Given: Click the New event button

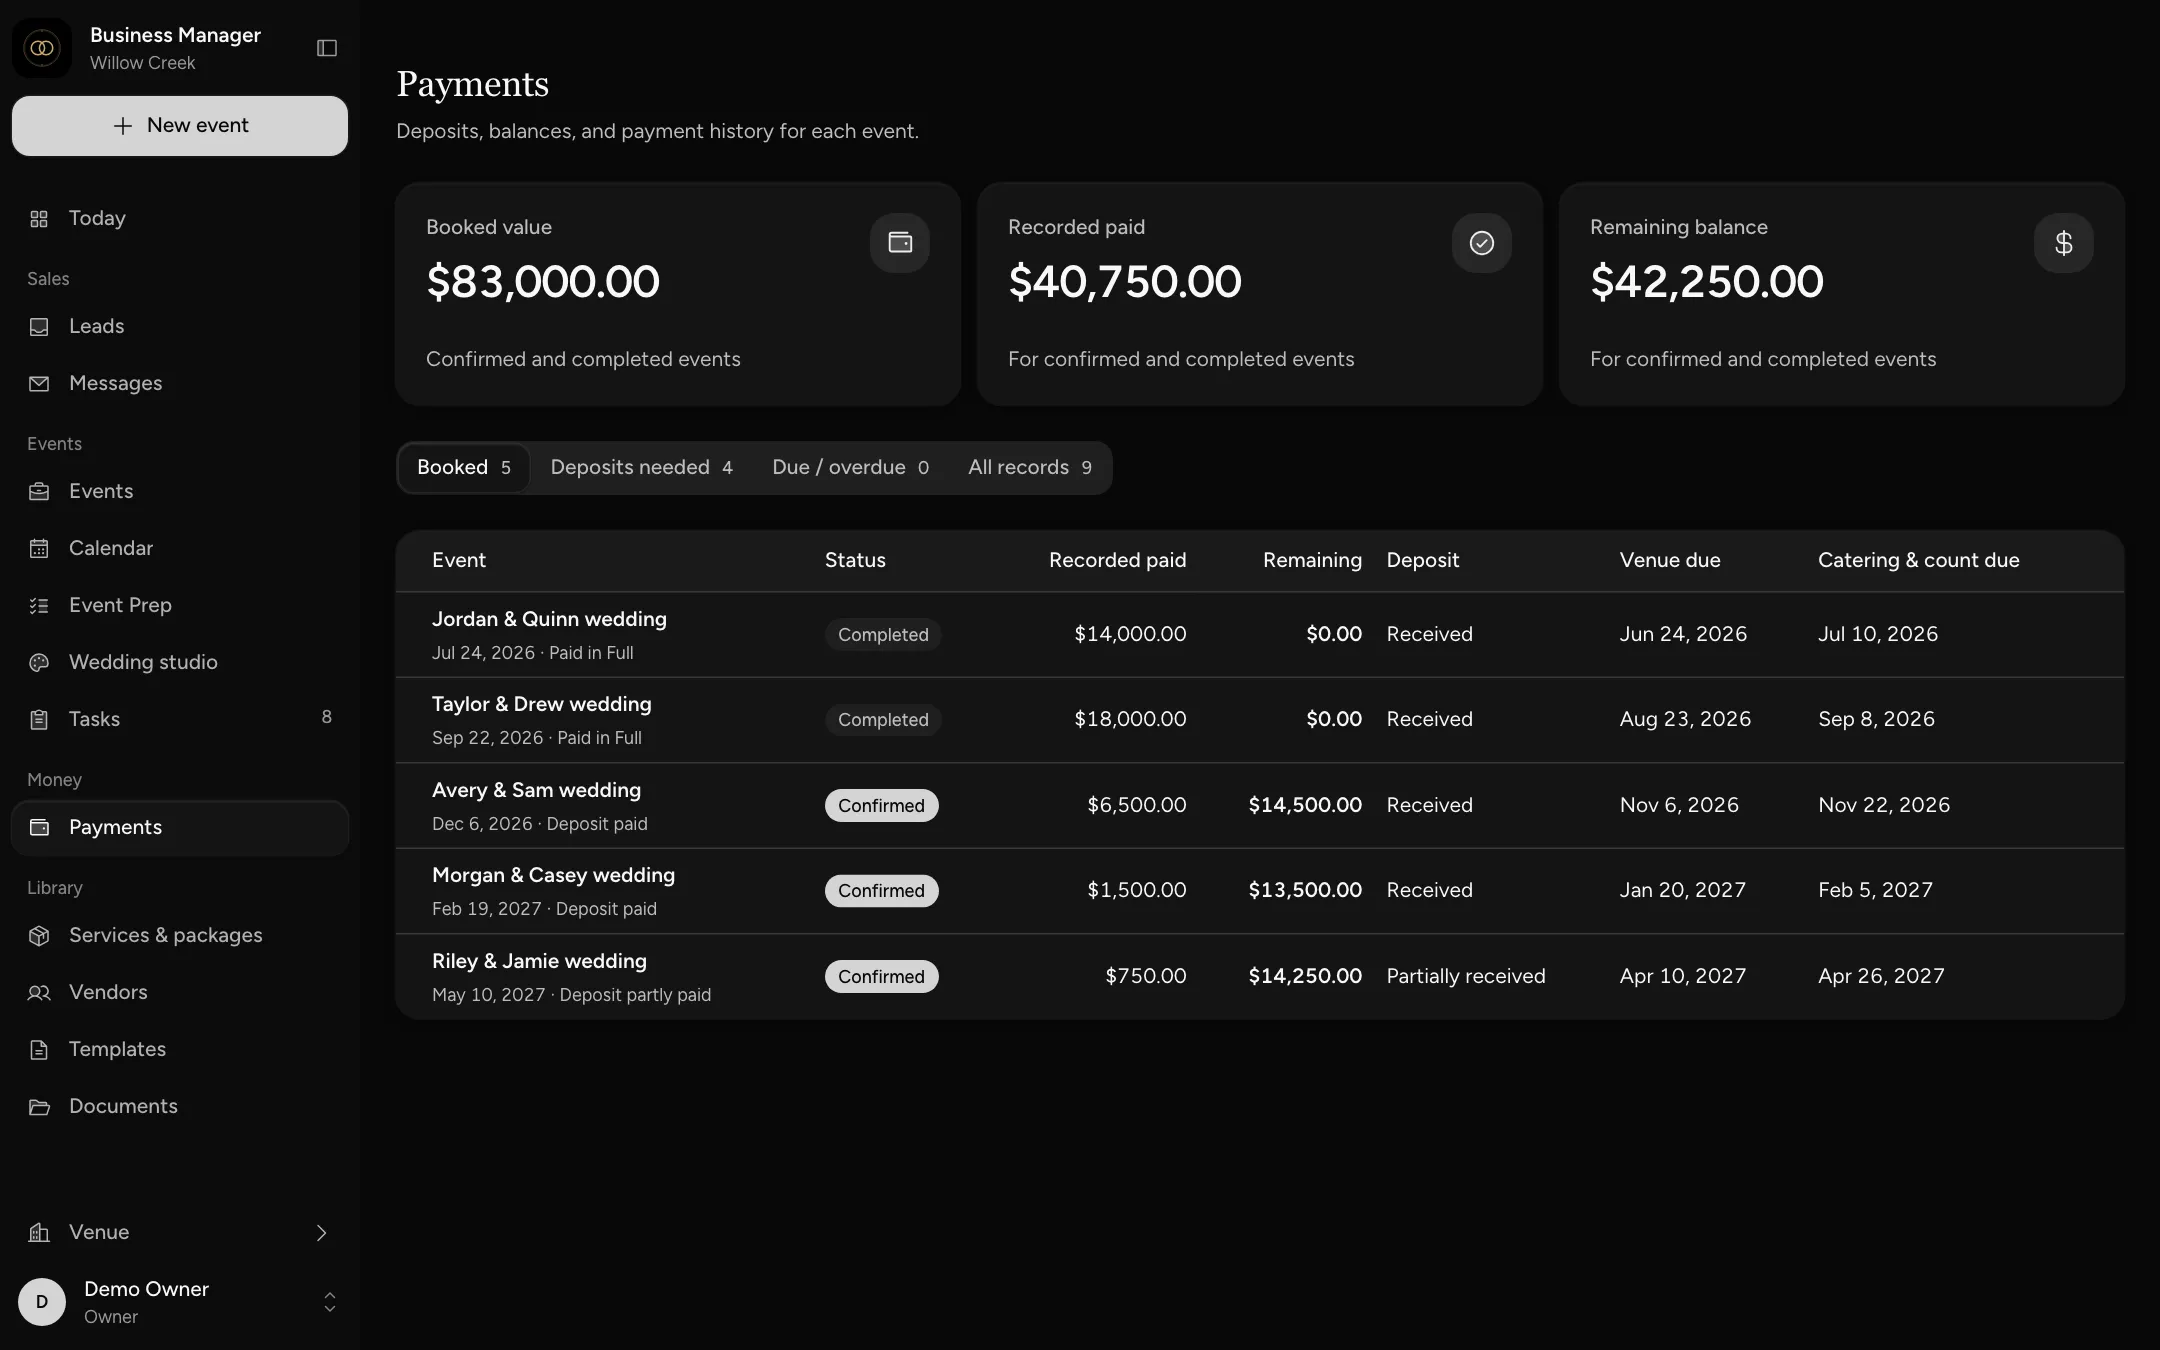Looking at the screenshot, I should 180,126.
